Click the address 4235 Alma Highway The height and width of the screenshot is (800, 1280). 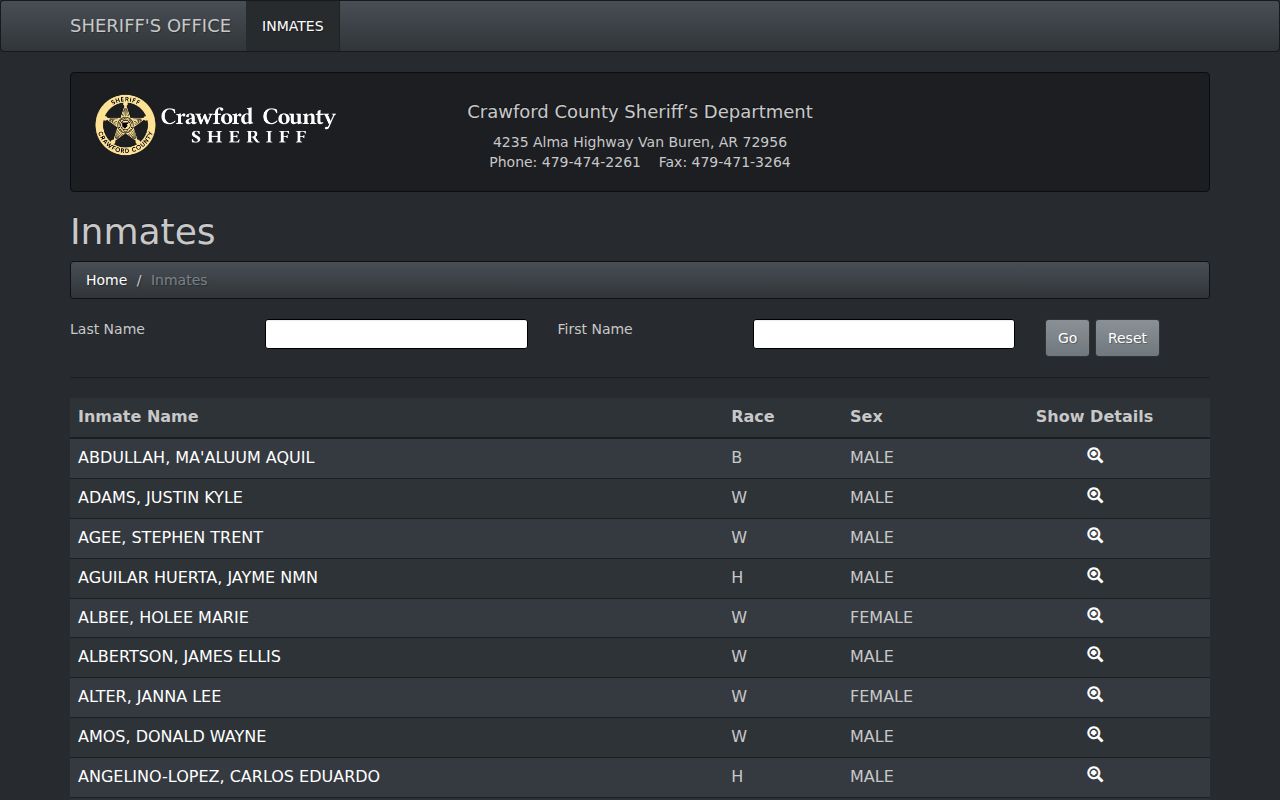click(562, 142)
